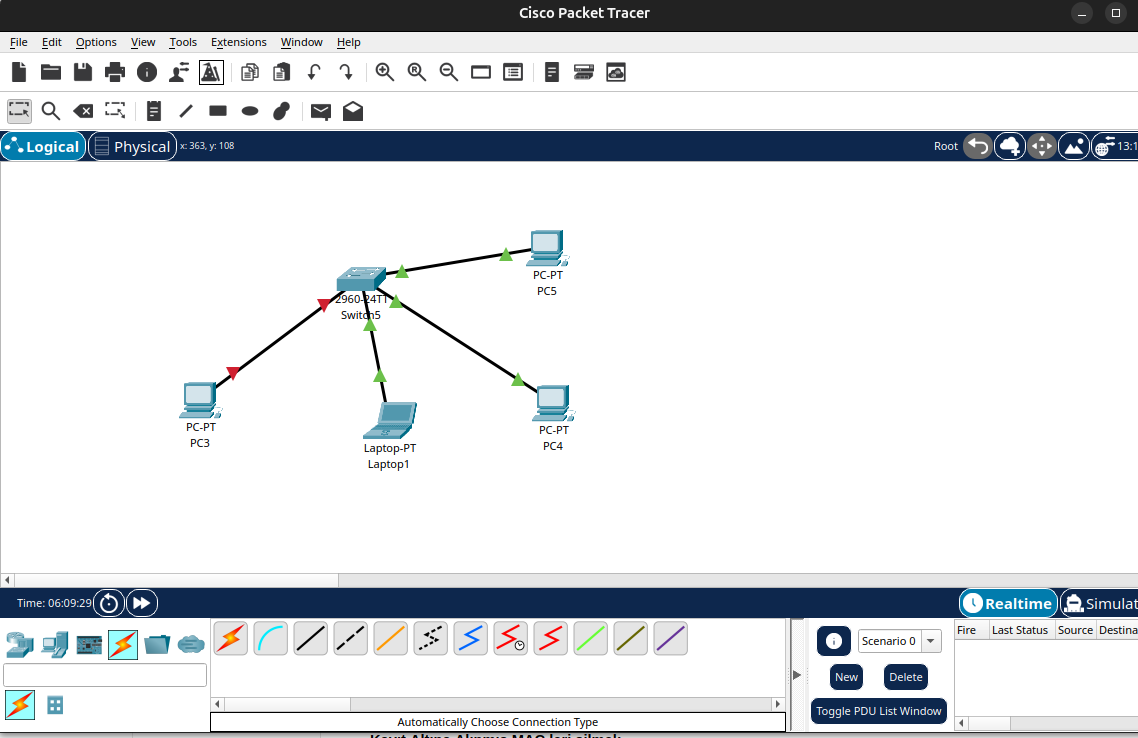This screenshot has height=738, width=1138.
Task: Select the Inspect magnifier tool
Action: [x=50, y=111]
